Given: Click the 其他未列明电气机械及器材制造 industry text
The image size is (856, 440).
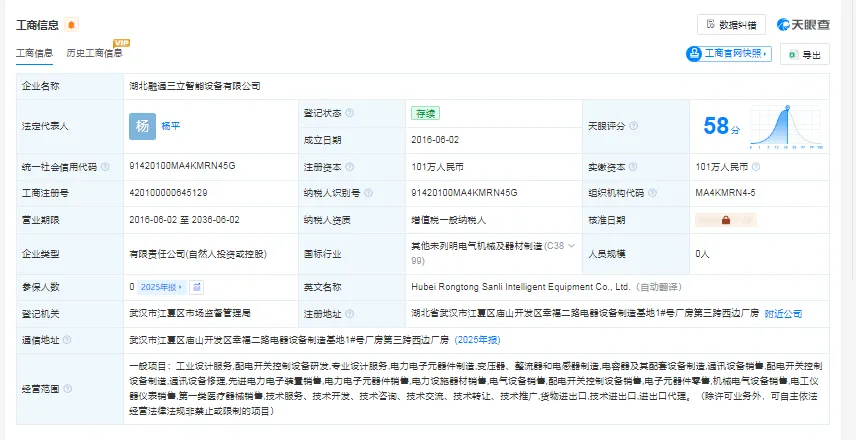Looking at the screenshot, I should coord(477,246).
